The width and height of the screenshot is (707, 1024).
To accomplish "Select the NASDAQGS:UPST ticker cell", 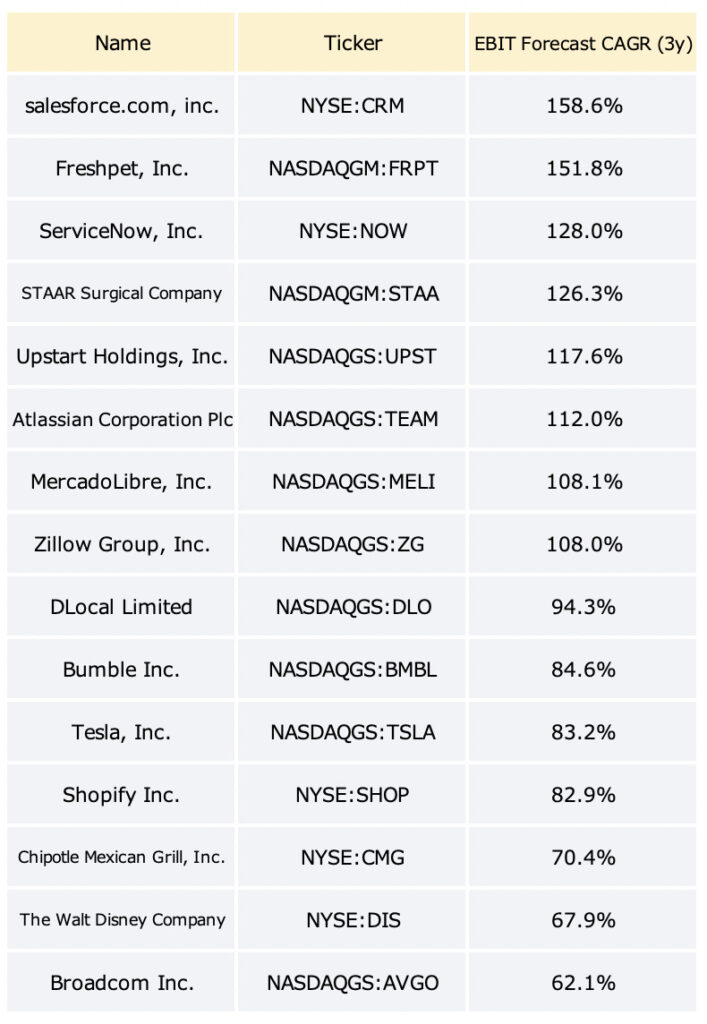I will (352, 356).
